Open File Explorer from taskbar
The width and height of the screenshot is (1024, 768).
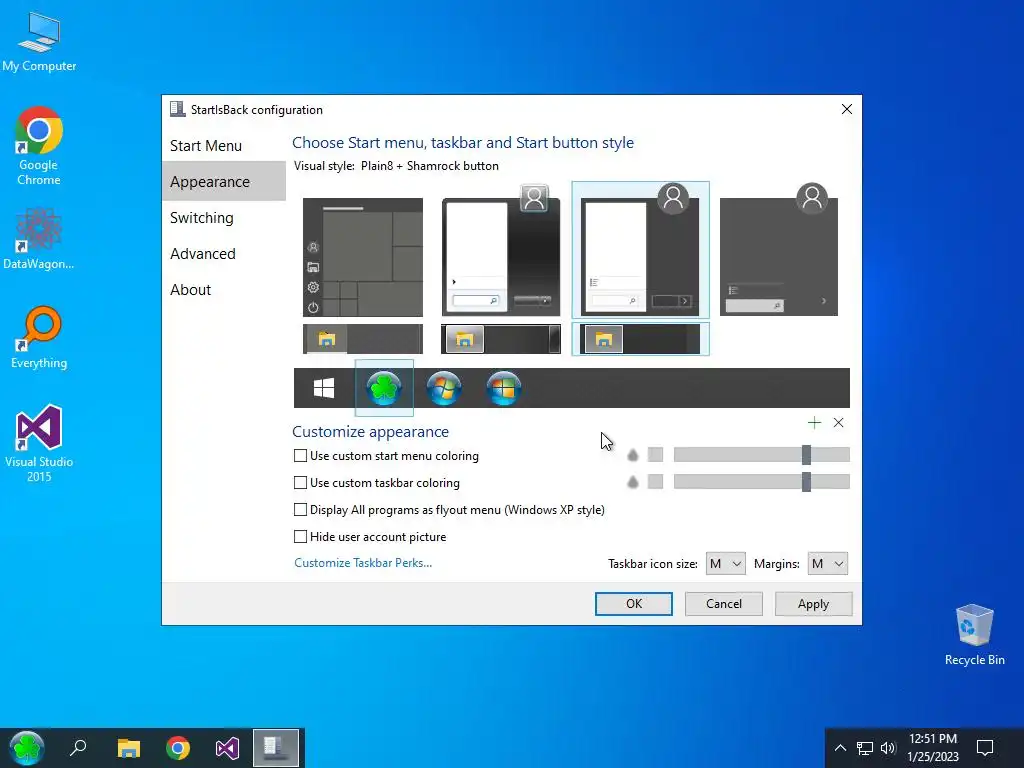(129, 748)
